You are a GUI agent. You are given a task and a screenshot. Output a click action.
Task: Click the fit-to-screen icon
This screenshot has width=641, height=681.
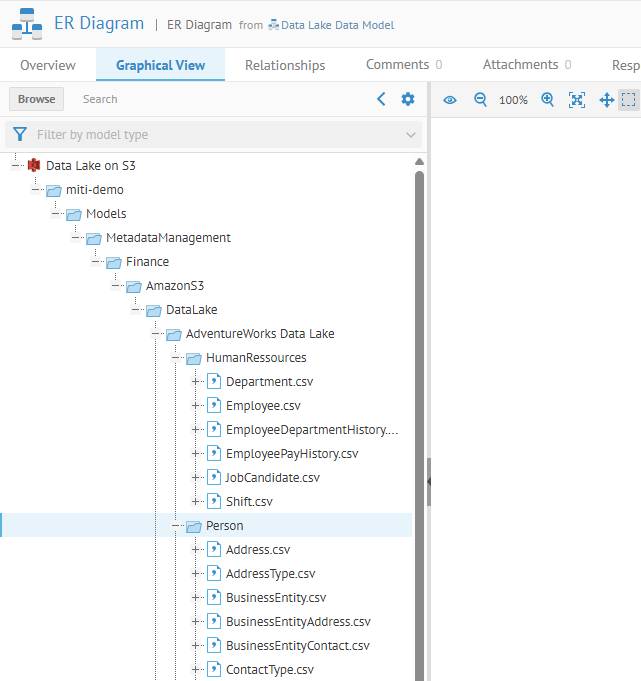pyautogui.click(x=576, y=100)
